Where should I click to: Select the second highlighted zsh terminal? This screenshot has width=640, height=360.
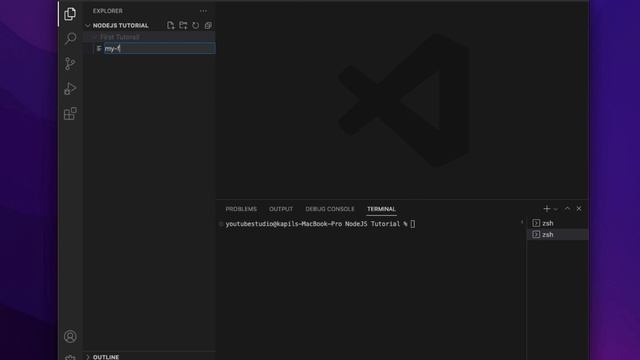[558, 235]
